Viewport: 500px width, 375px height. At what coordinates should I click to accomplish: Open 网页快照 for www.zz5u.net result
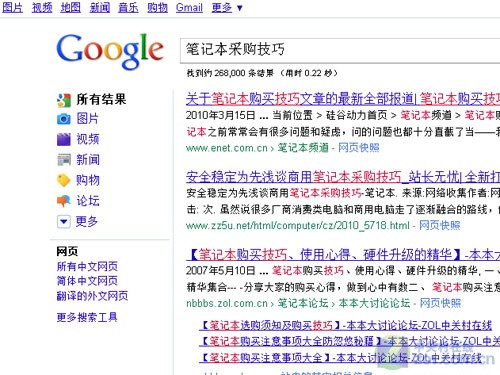(x=439, y=225)
